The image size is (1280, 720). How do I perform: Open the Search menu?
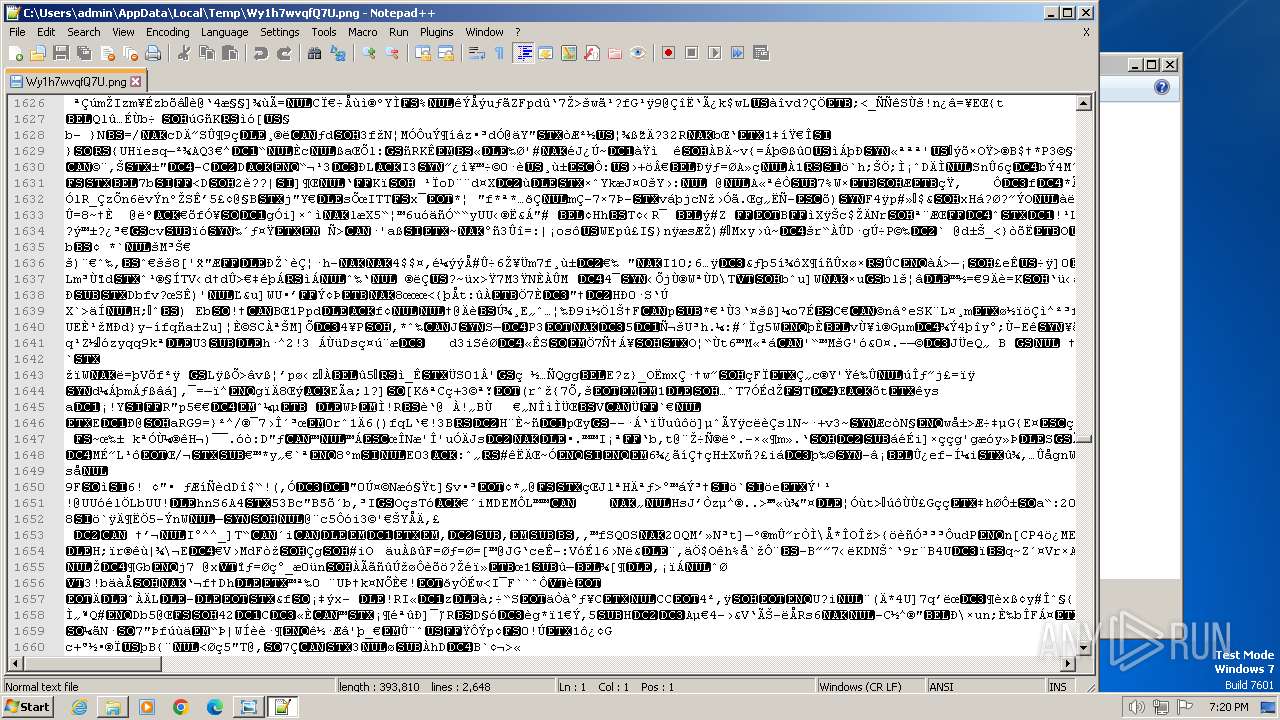(83, 32)
